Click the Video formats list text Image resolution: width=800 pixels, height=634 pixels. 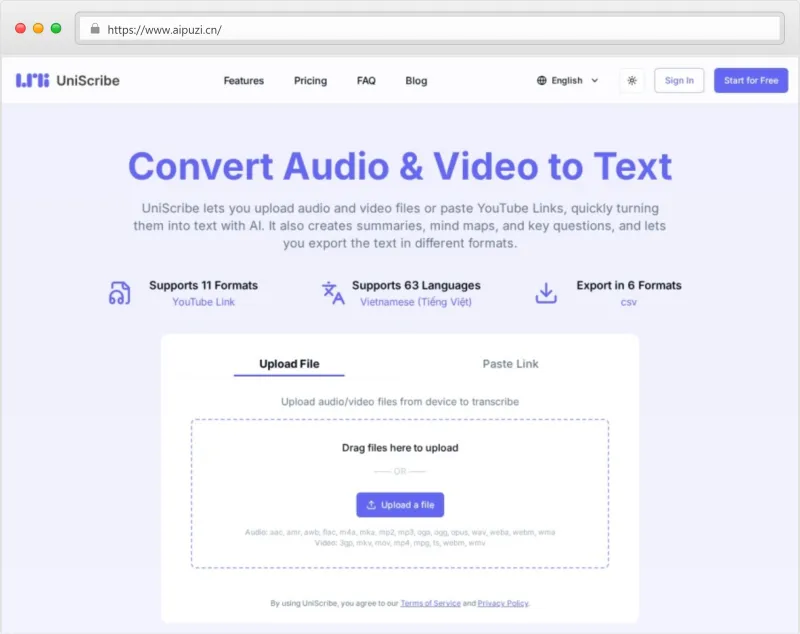[x=400, y=543]
